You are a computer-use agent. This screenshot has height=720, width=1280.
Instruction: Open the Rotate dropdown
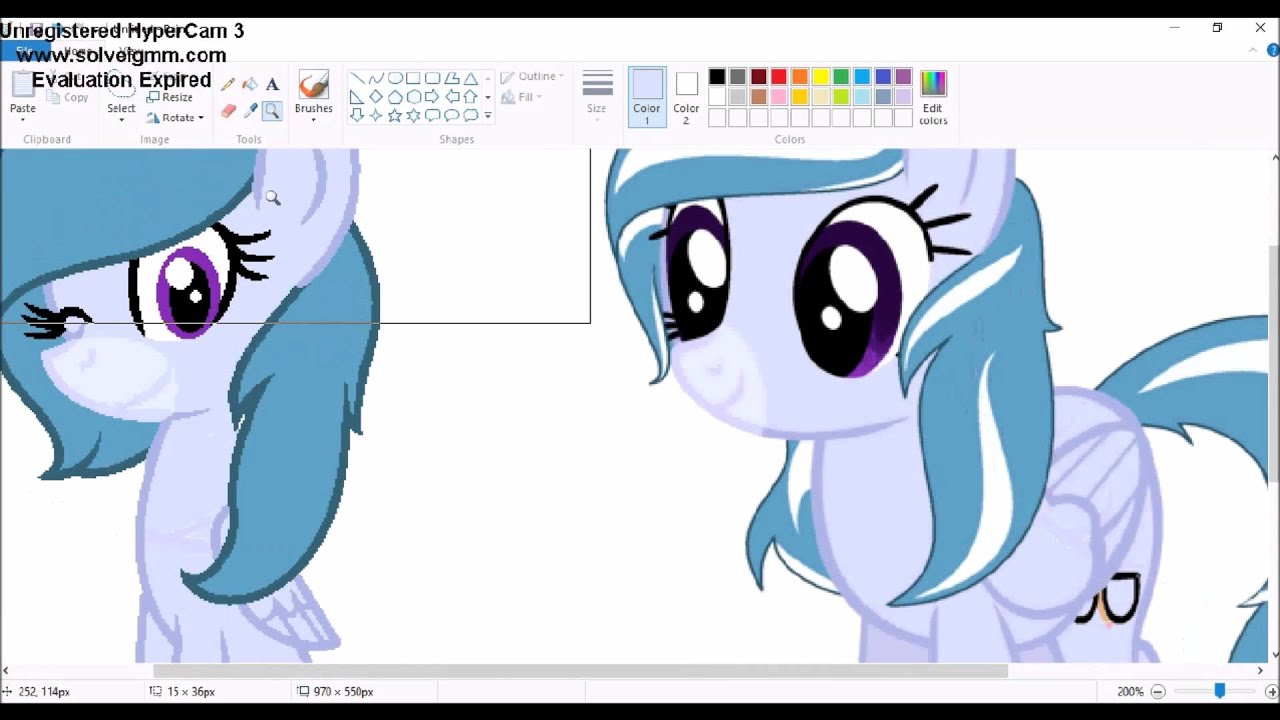coord(175,118)
